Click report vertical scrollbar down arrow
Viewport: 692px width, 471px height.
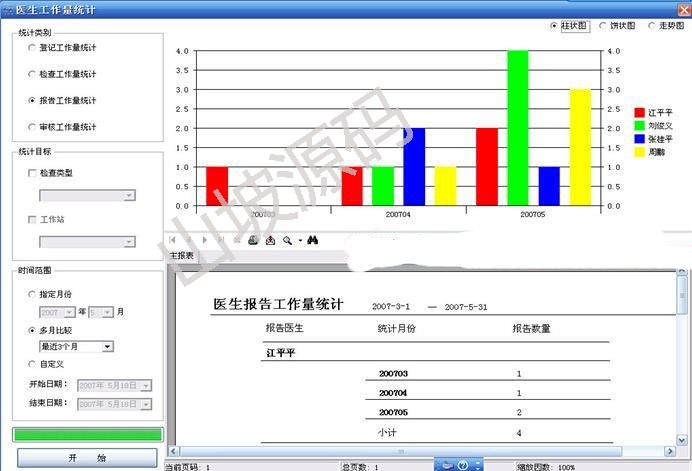(x=682, y=440)
